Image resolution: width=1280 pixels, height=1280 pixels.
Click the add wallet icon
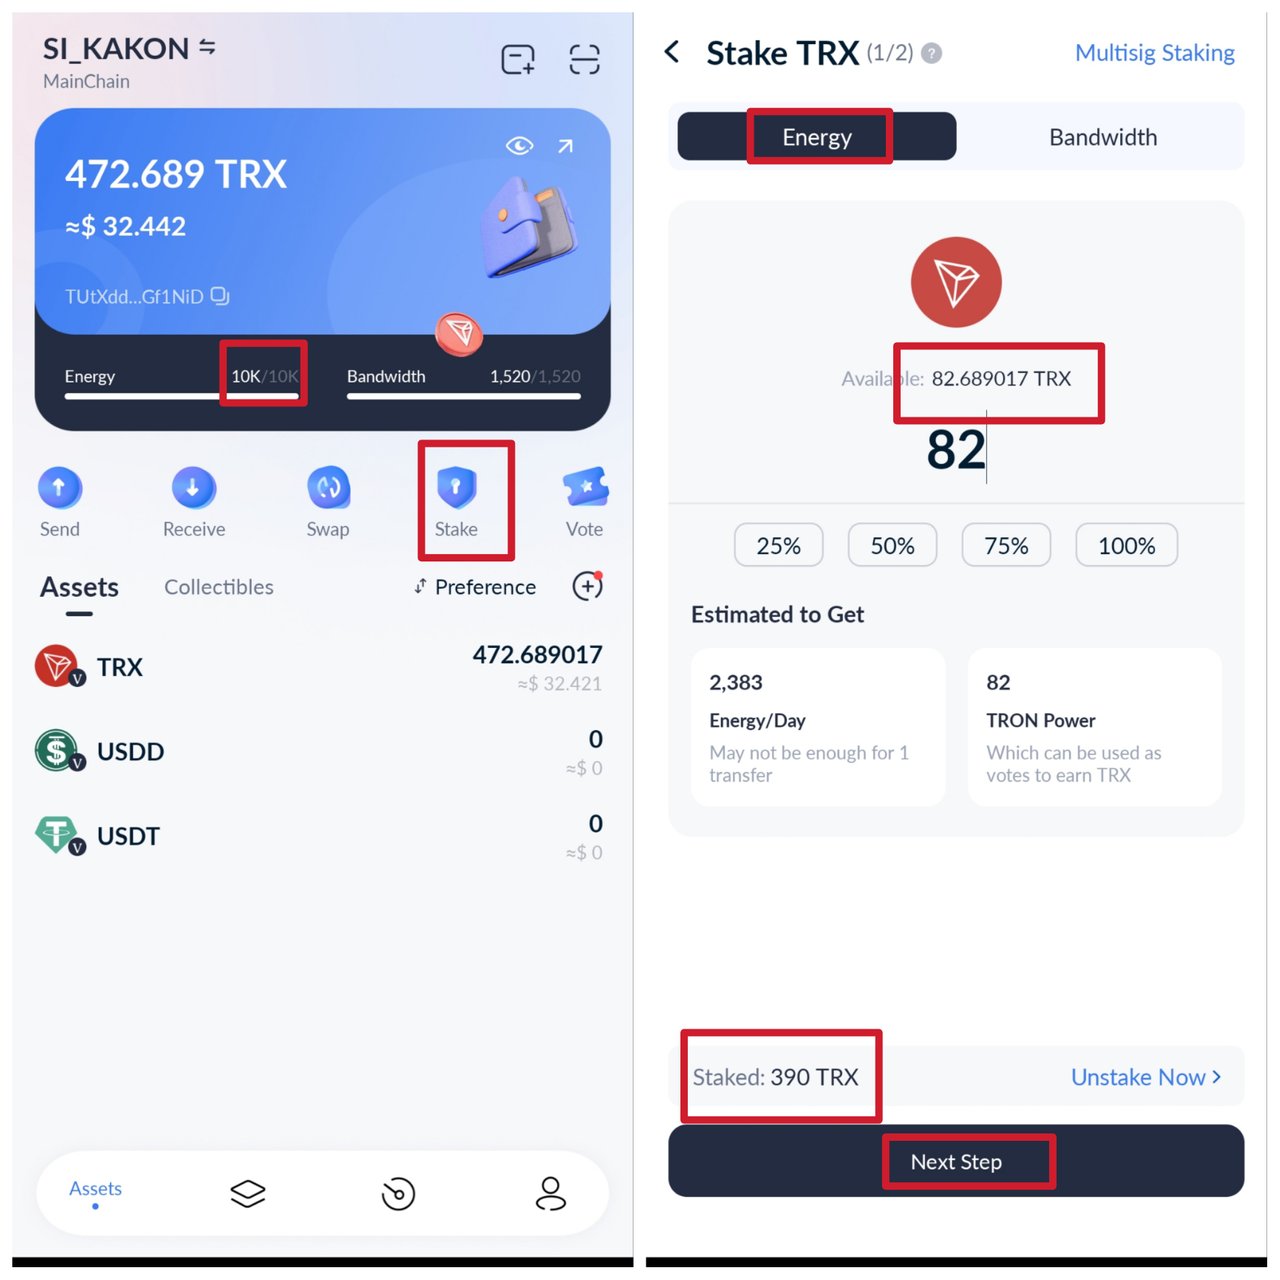(x=518, y=60)
